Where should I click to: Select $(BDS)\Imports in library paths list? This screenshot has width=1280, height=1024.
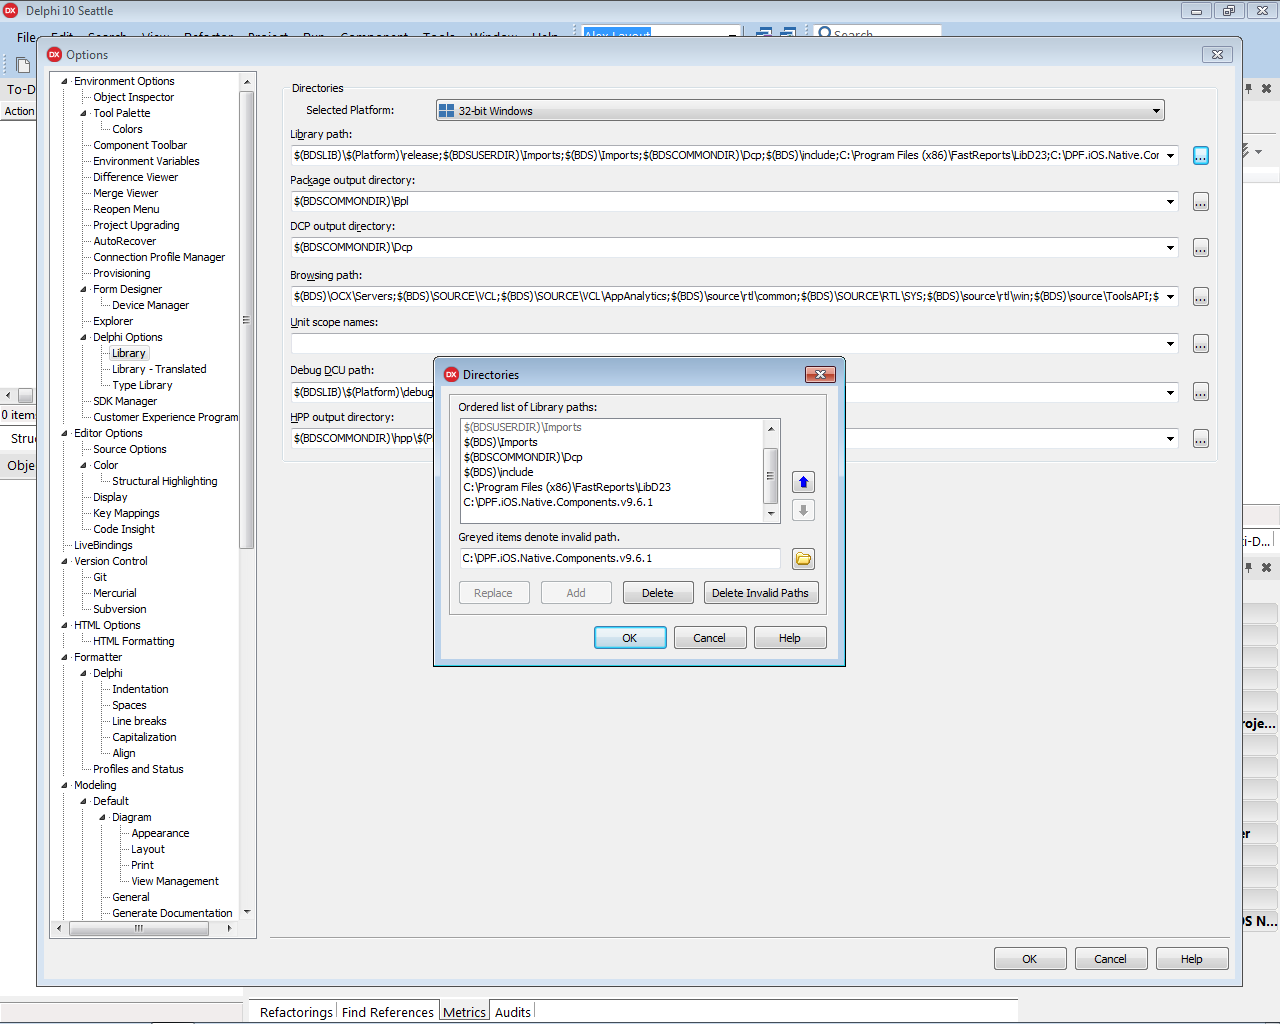tap(501, 442)
